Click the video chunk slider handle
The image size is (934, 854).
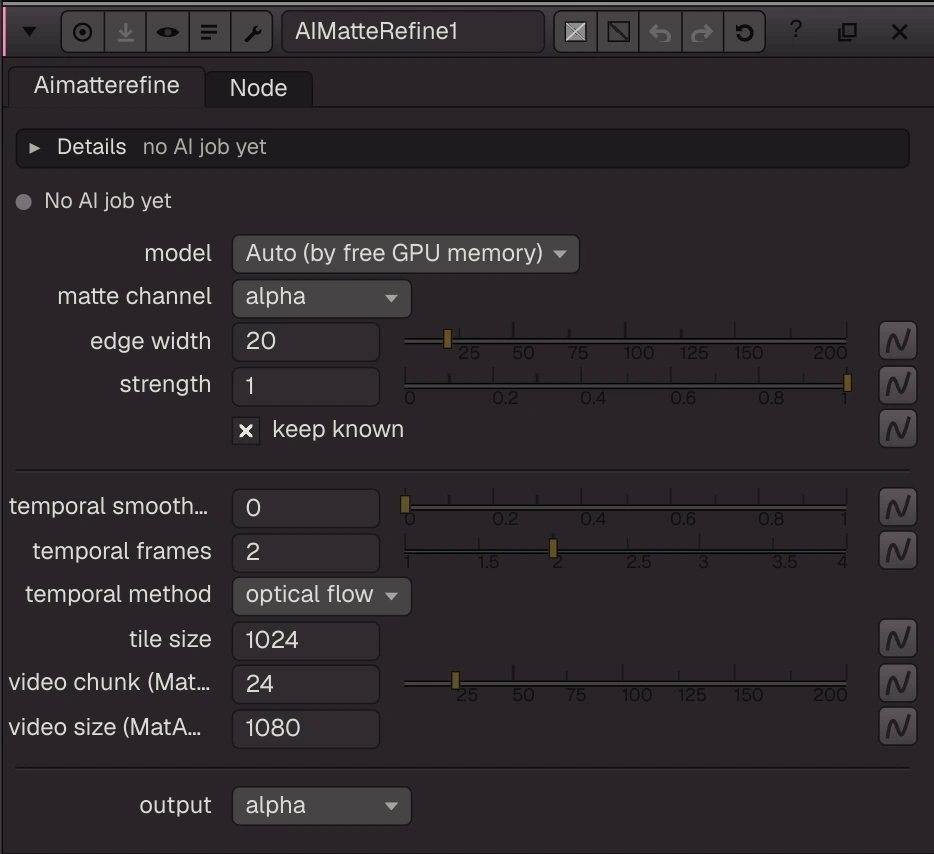(456, 680)
